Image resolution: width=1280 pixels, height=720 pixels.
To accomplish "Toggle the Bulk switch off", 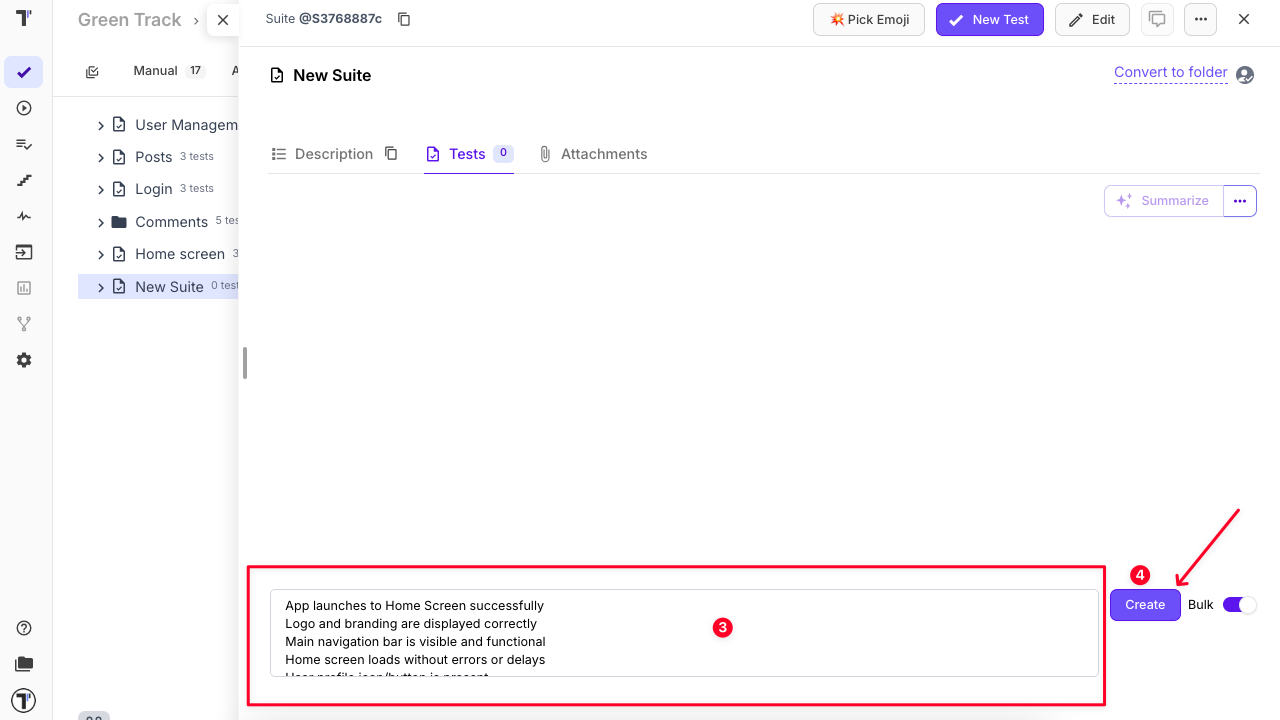I will (1239, 605).
